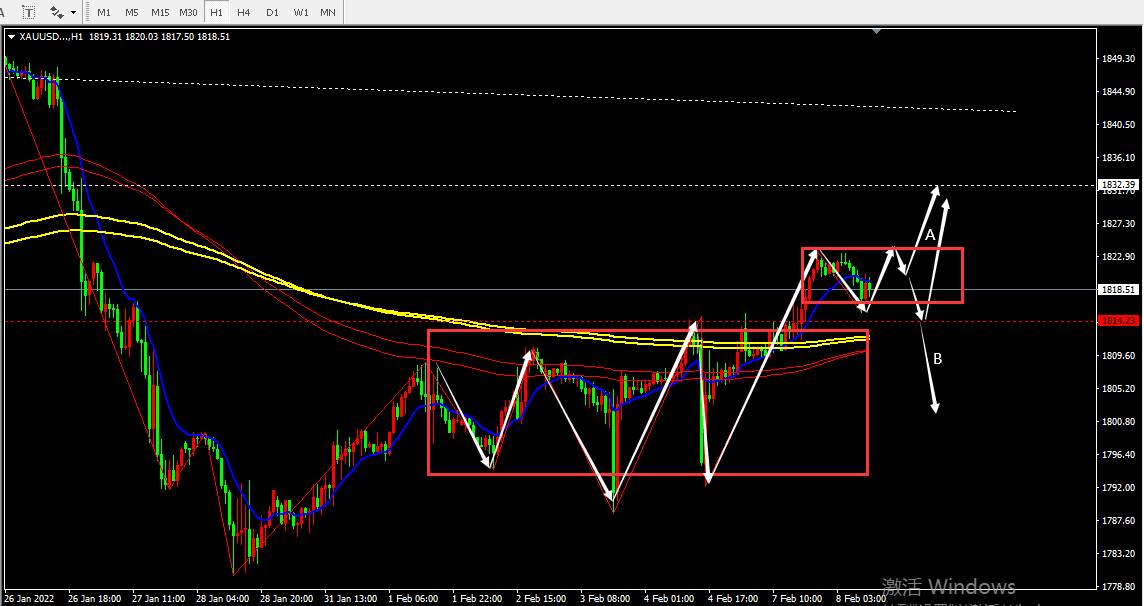Image resolution: width=1144 pixels, height=606 pixels.
Task: Switch chart to MN monthly timeframe
Action: (x=328, y=12)
